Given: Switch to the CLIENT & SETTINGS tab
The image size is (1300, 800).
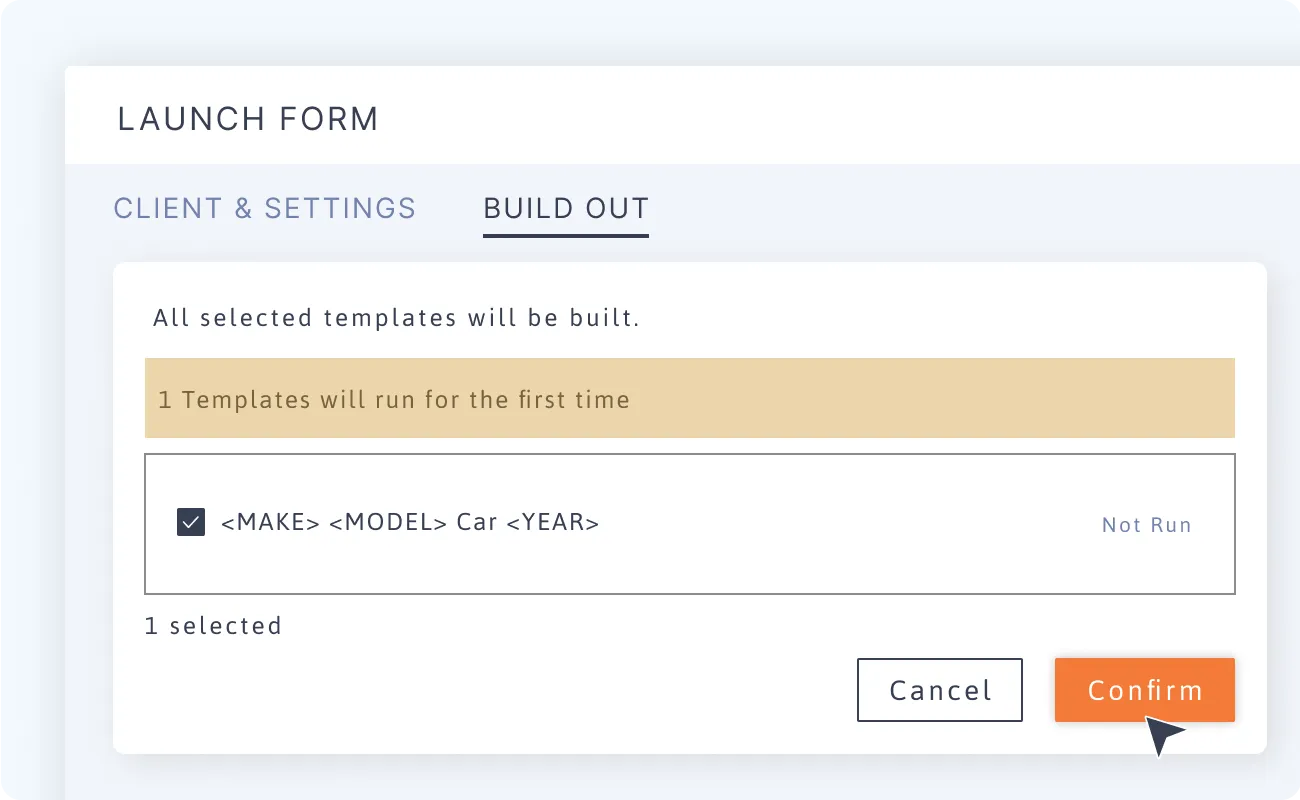Looking at the screenshot, I should pyautogui.click(x=264, y=208).
